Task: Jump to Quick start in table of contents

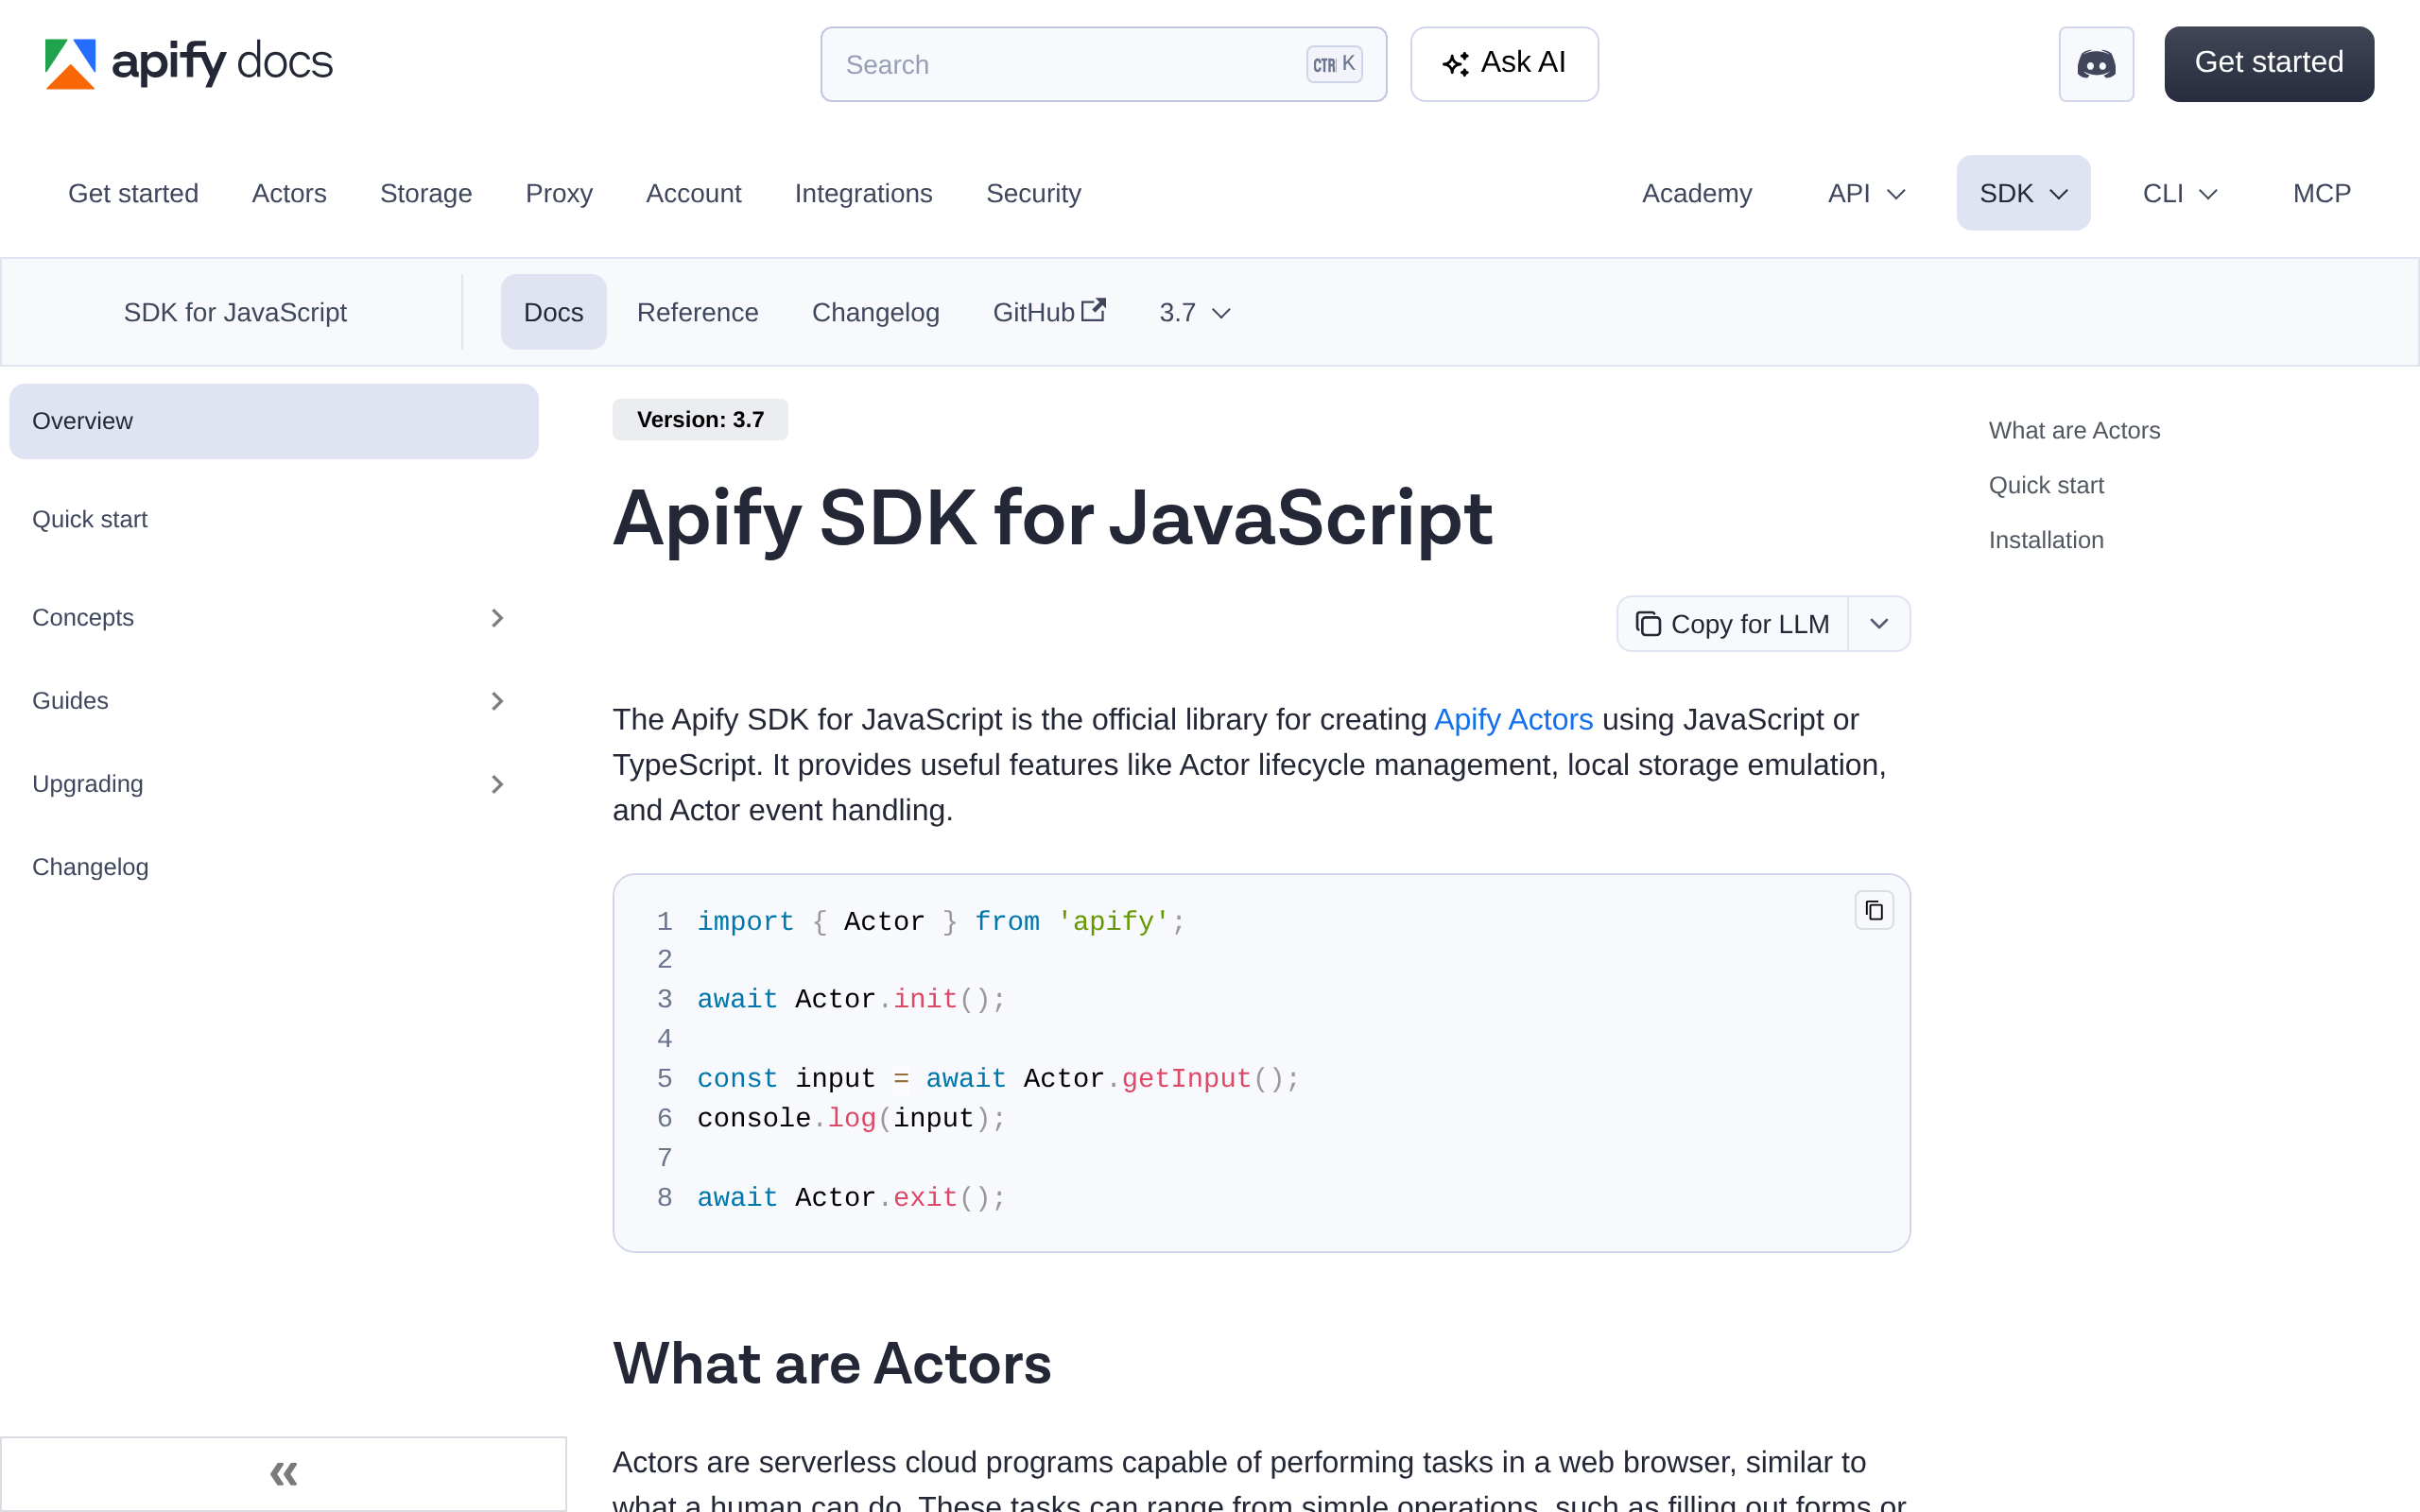Action: tap(2046, 485)
